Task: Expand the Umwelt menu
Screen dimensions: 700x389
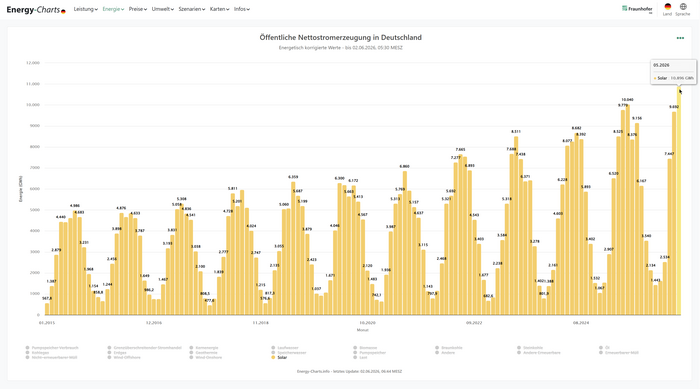Action: [162, 9]
